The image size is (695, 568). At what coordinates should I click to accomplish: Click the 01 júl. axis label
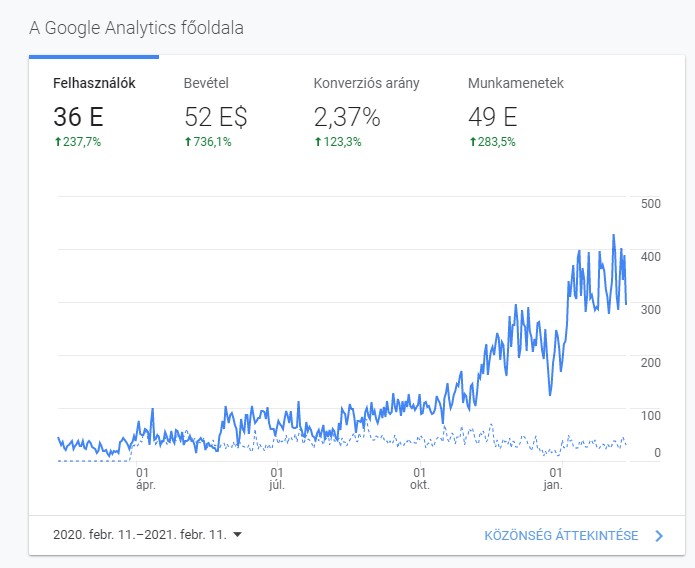[x=277, y=479]
